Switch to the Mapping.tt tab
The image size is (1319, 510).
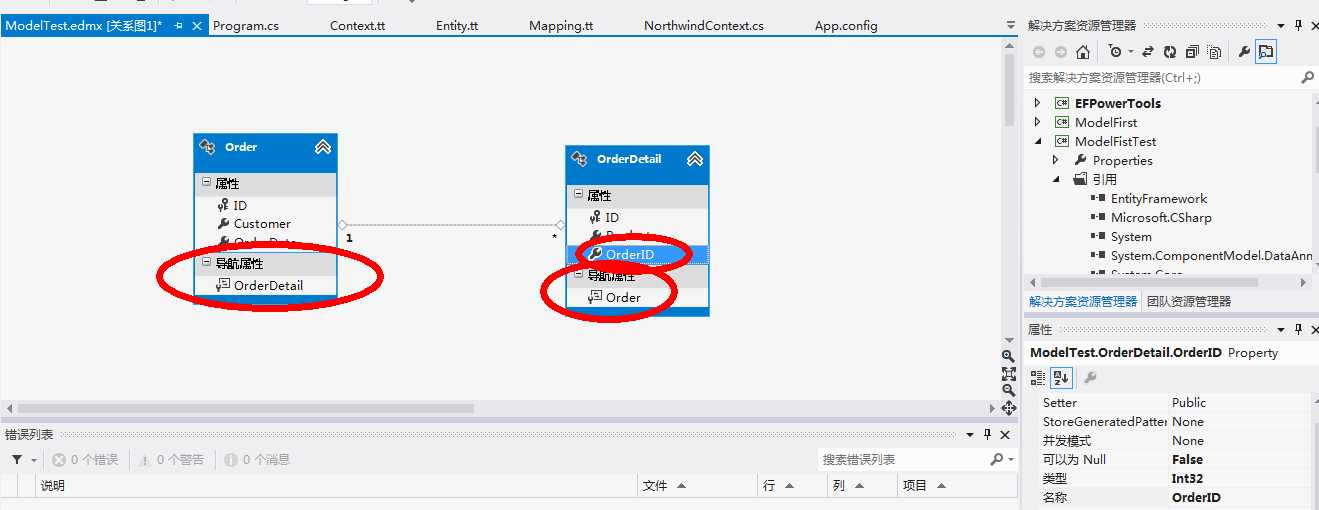[561, 26]
